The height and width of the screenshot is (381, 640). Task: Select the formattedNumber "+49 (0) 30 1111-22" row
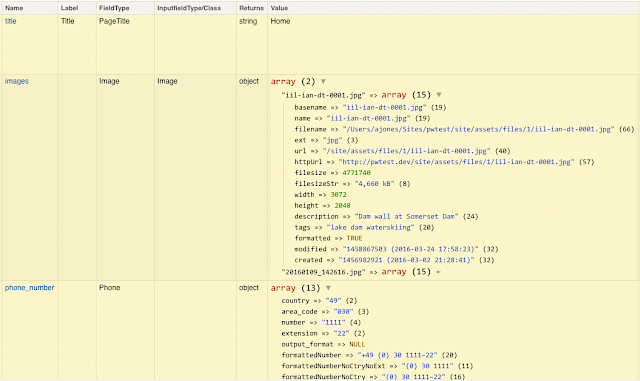click(x=369, y=355)
